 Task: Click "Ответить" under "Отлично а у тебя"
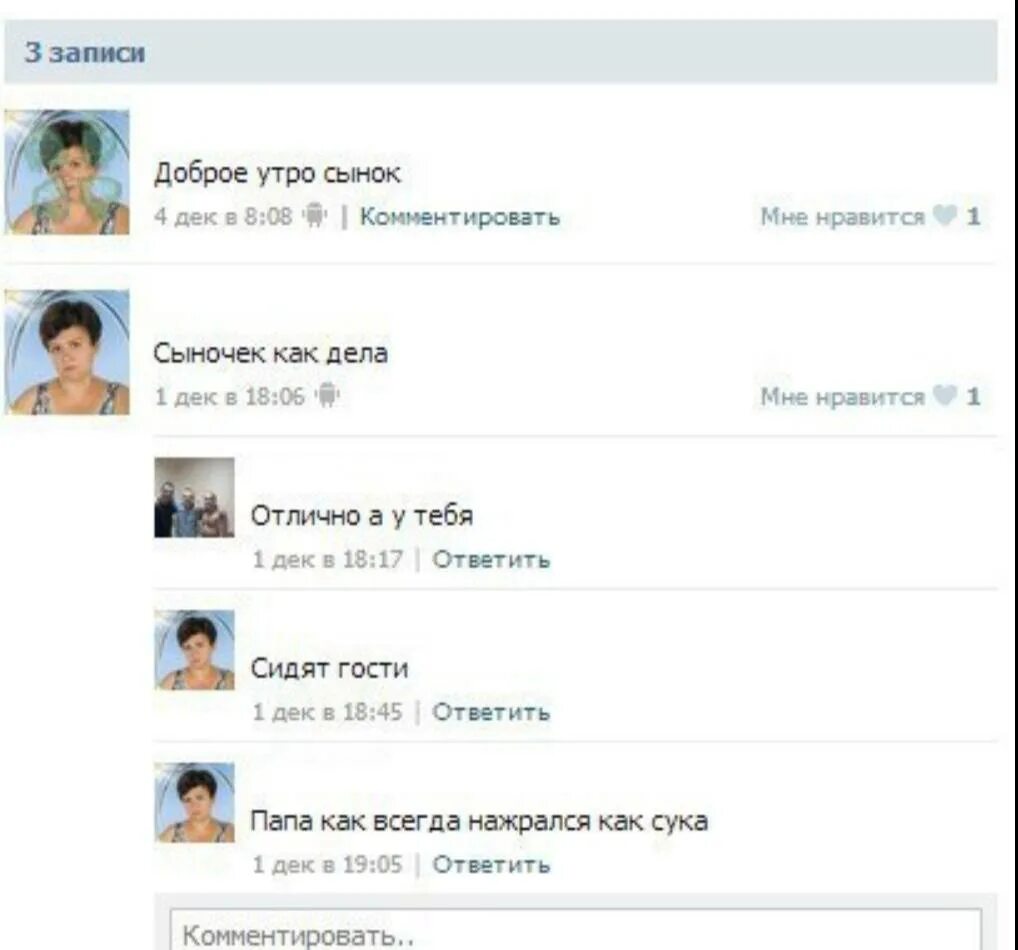point(491,559)
